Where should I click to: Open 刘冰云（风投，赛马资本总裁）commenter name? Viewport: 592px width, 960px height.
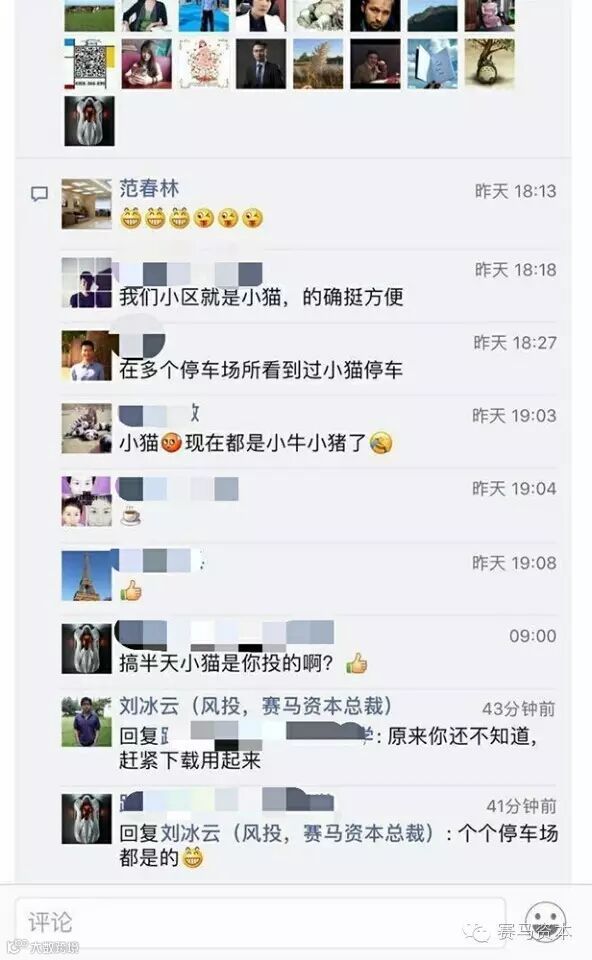point(256,706)
